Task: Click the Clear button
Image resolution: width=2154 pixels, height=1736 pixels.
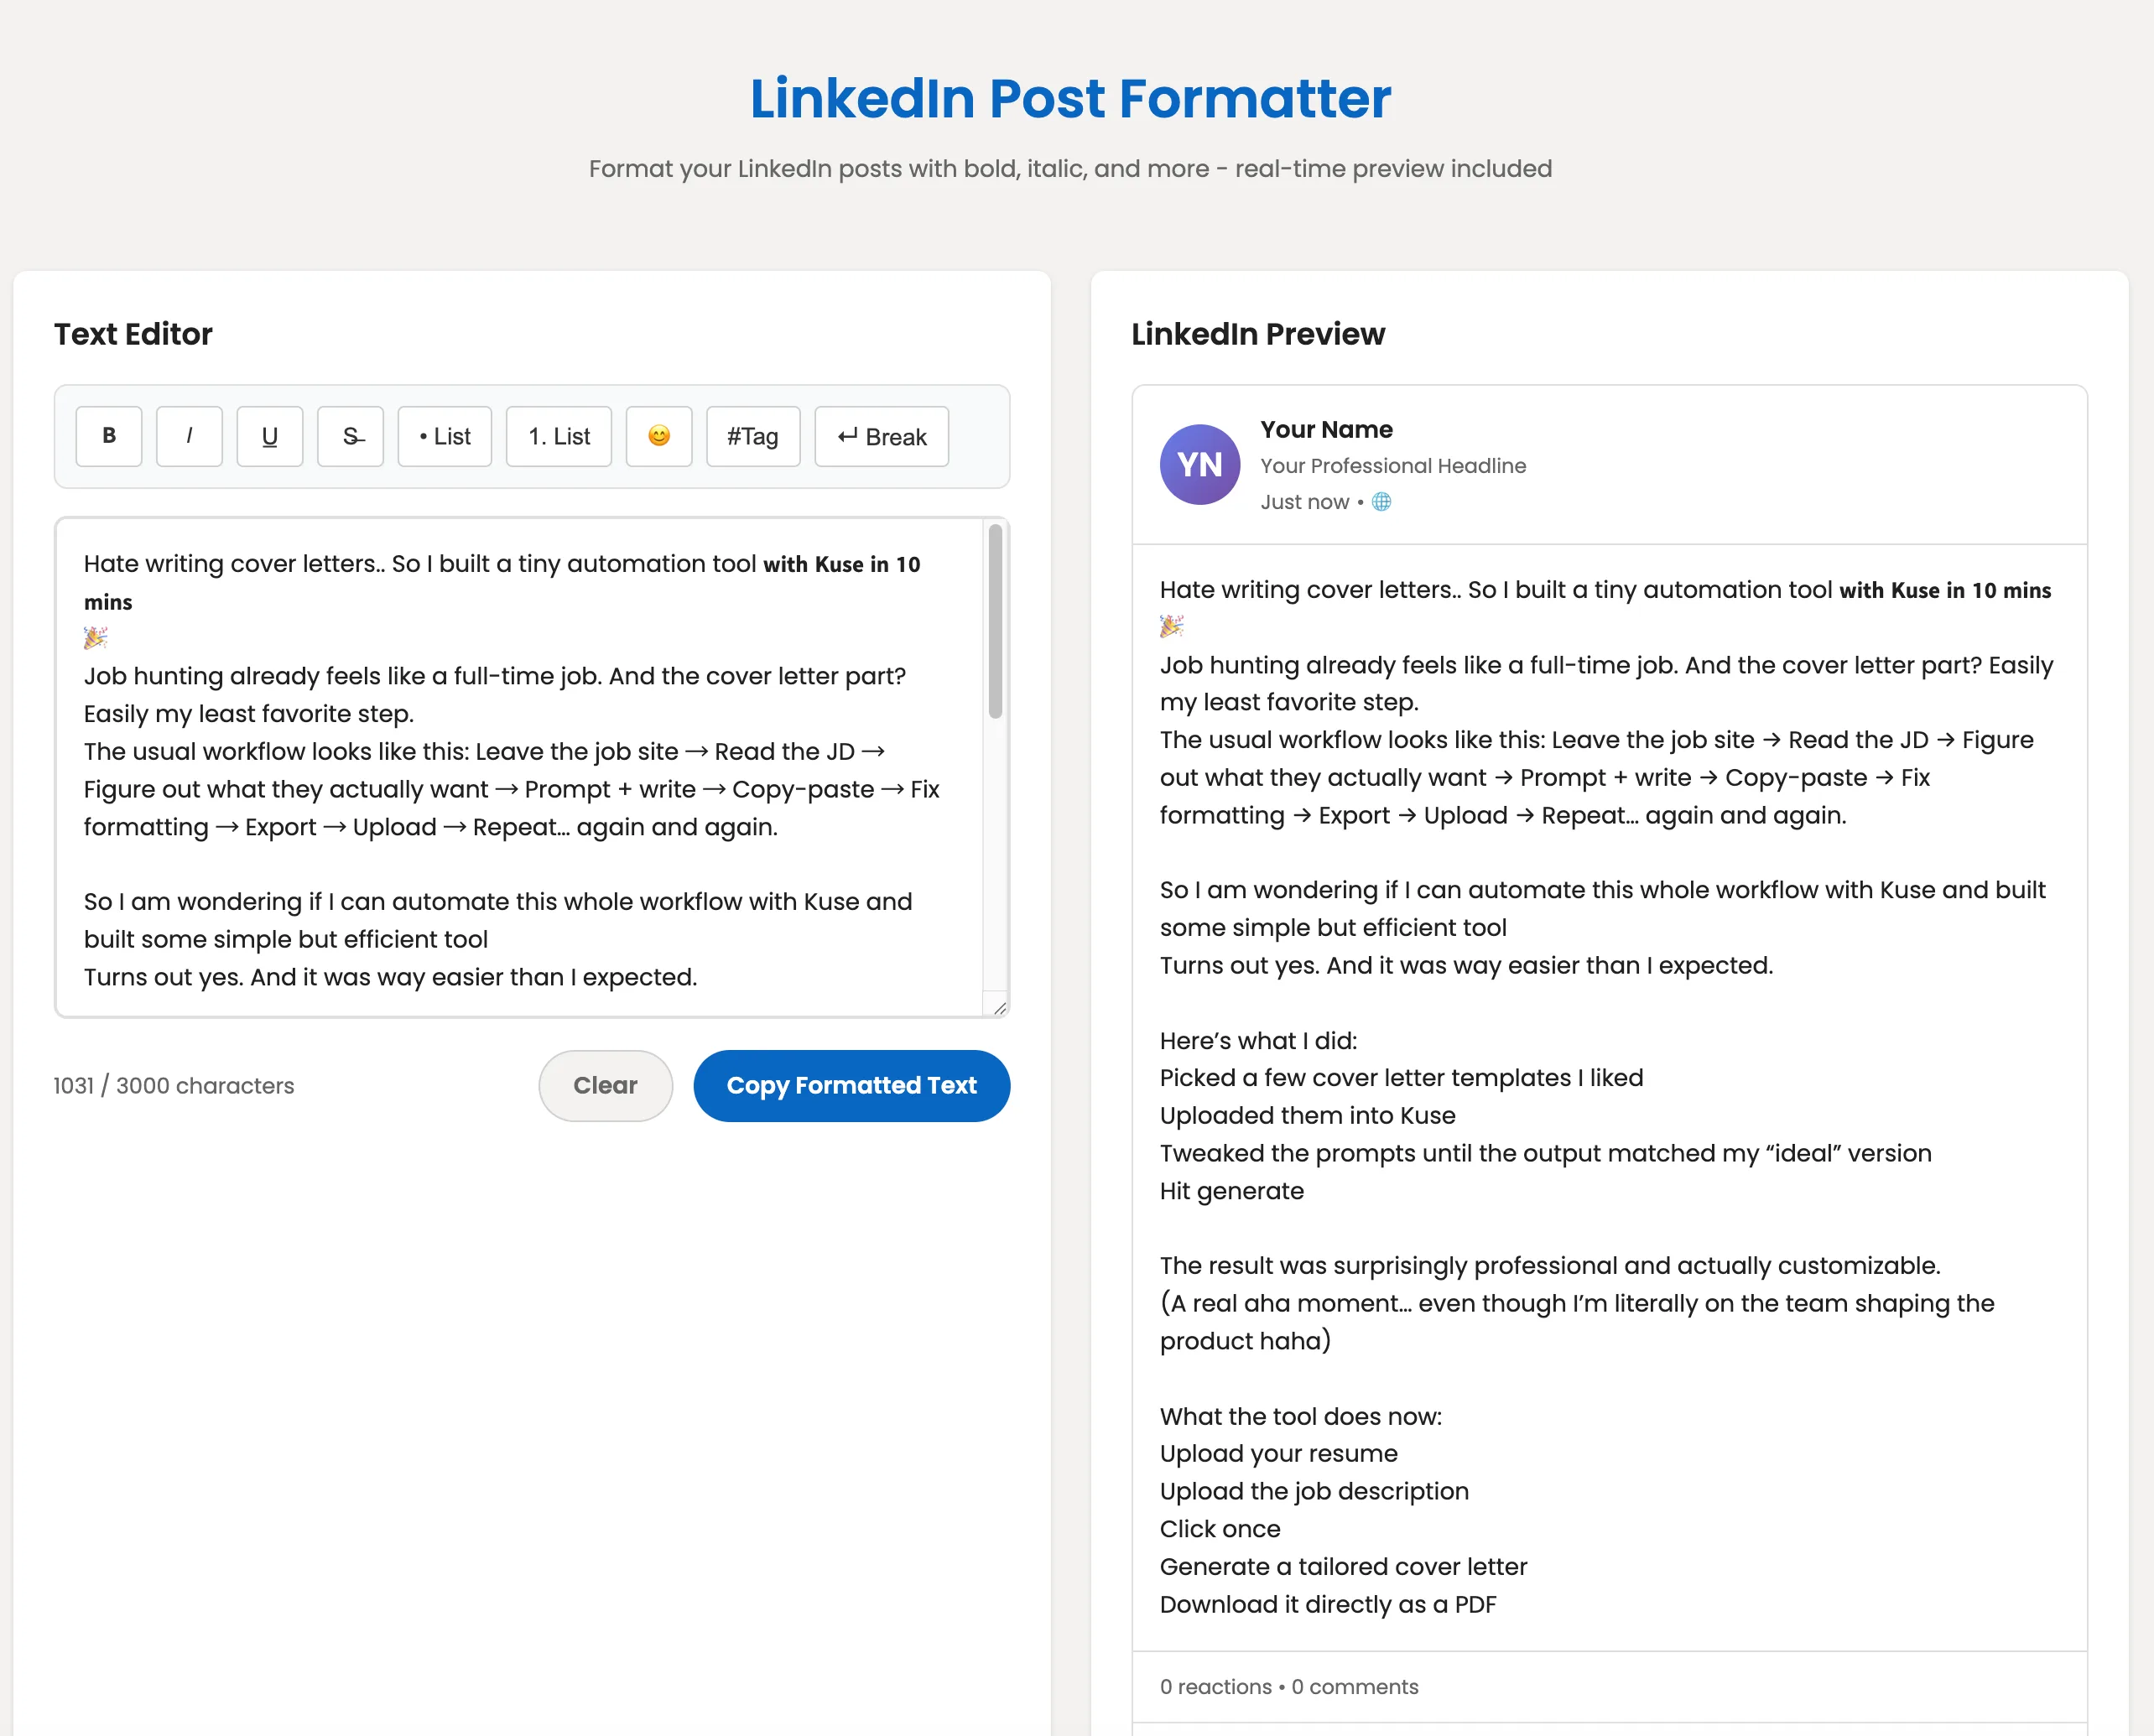Action: tap(605, 1085)
